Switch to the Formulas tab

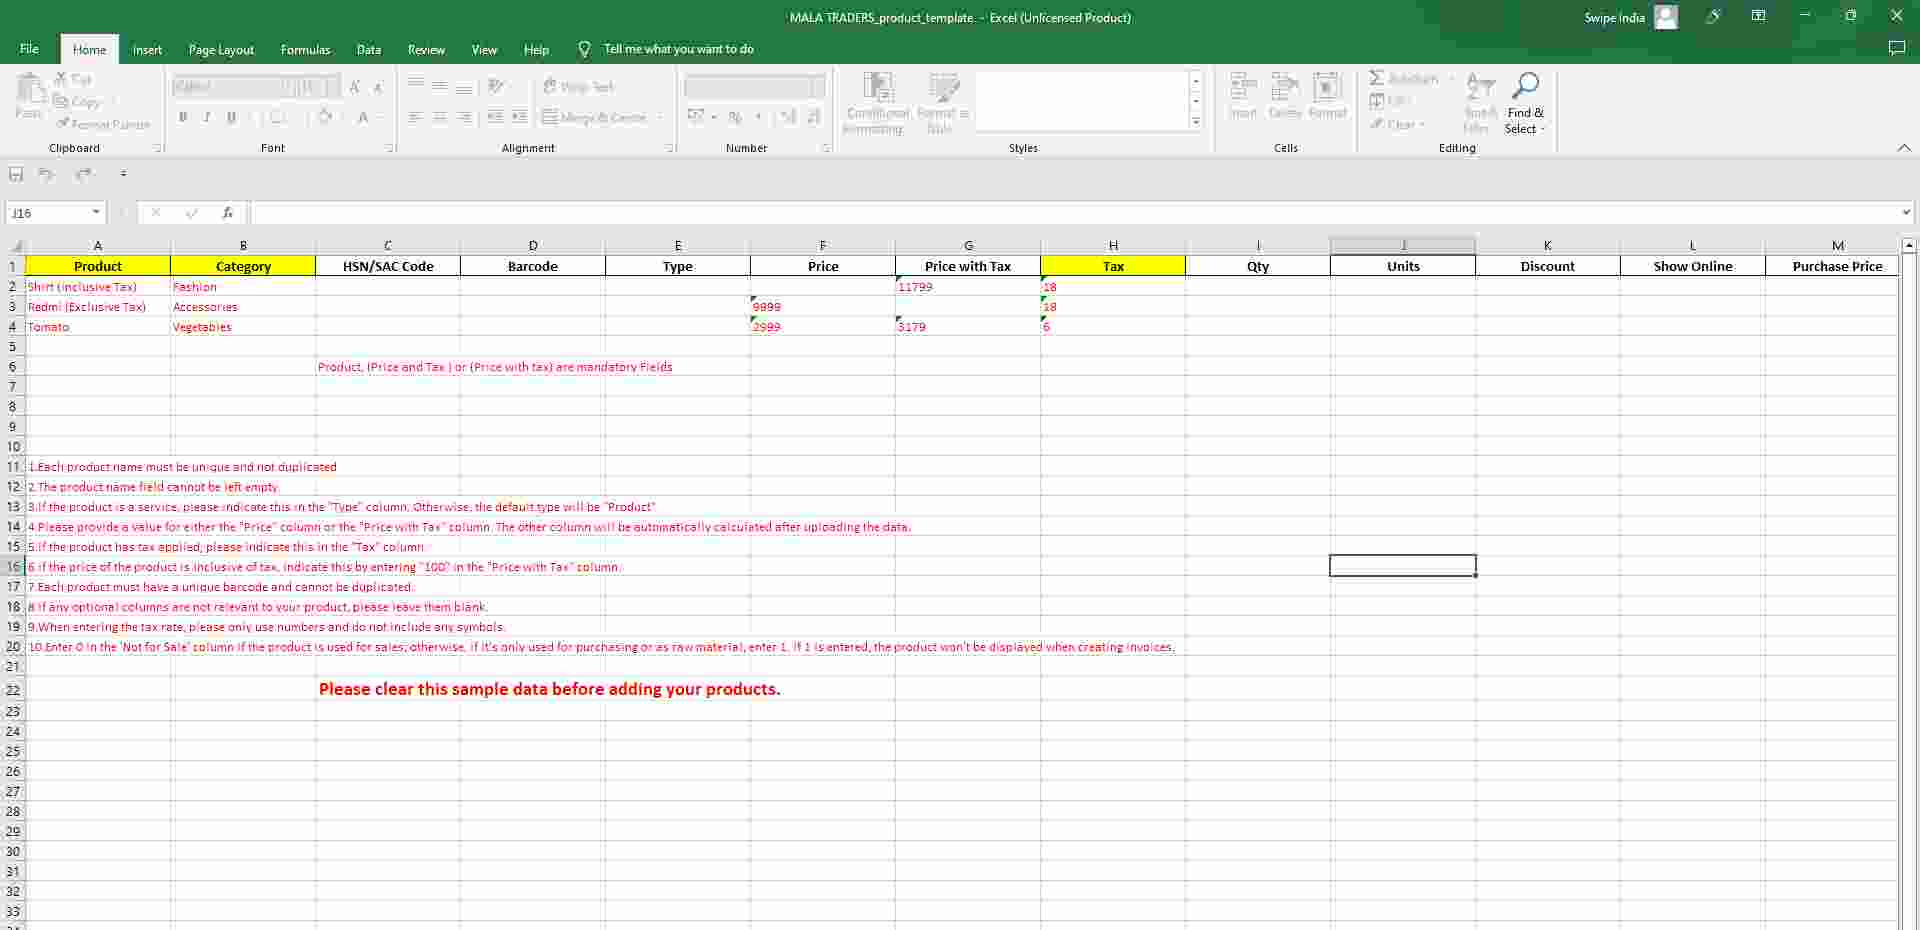tap(305, 49)
